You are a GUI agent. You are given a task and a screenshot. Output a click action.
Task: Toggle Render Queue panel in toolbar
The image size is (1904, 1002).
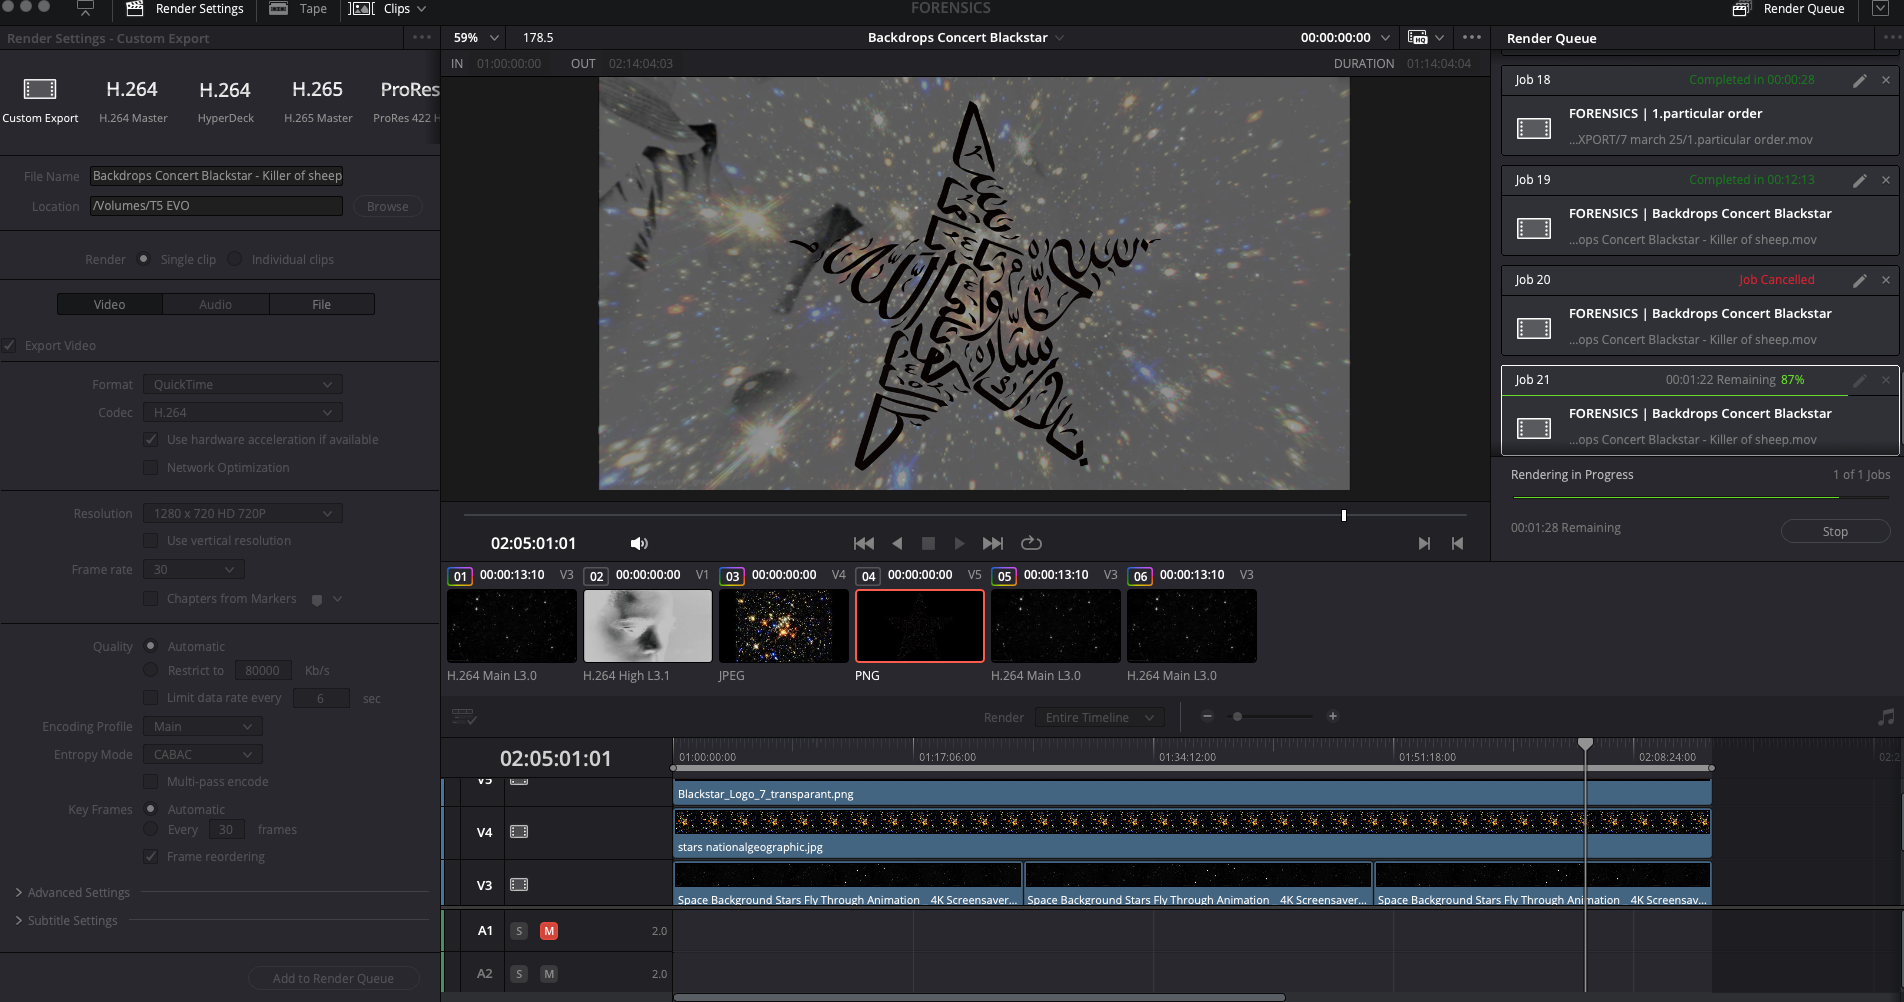pyautogui.click(x=1789, y=9)
